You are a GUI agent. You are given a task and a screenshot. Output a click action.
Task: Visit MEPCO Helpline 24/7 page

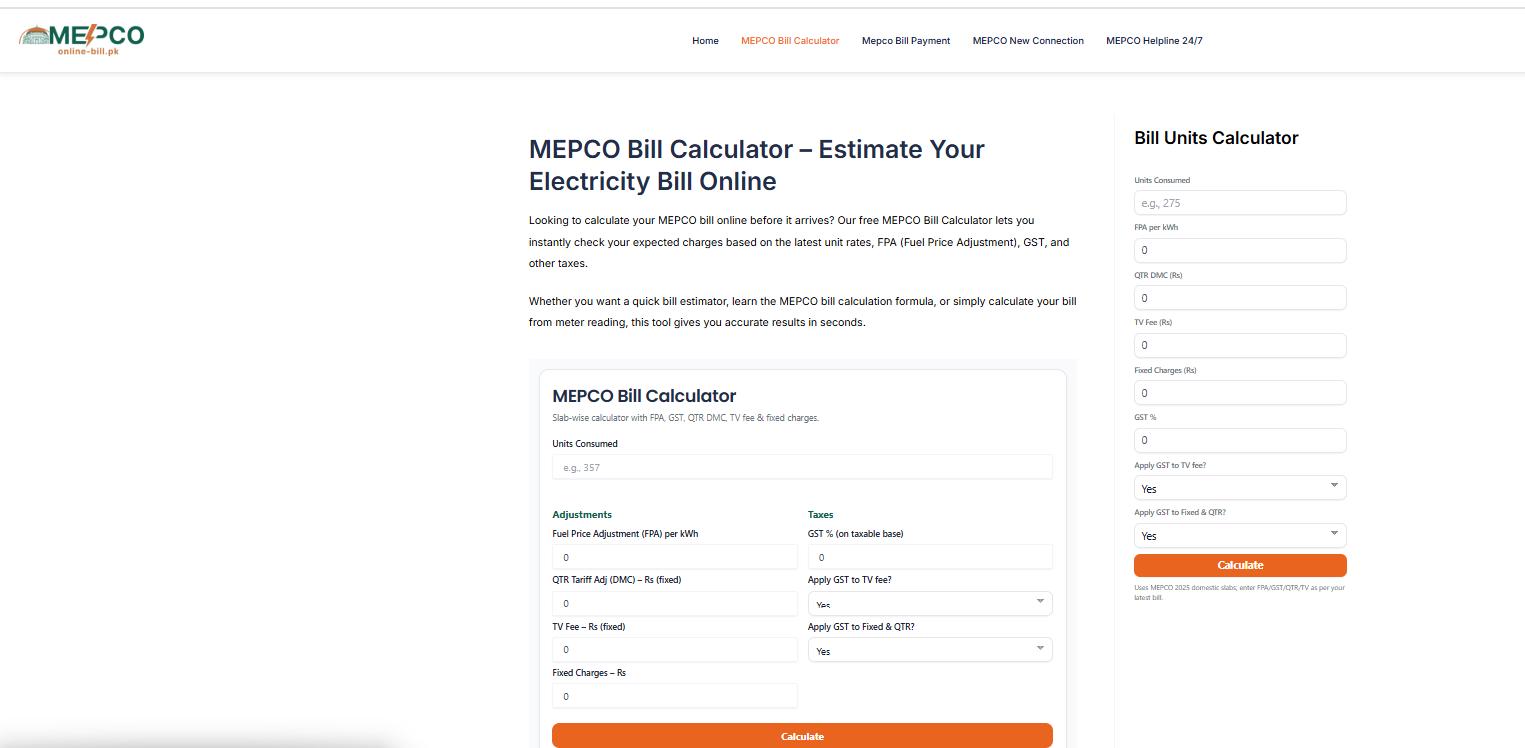1154,41
